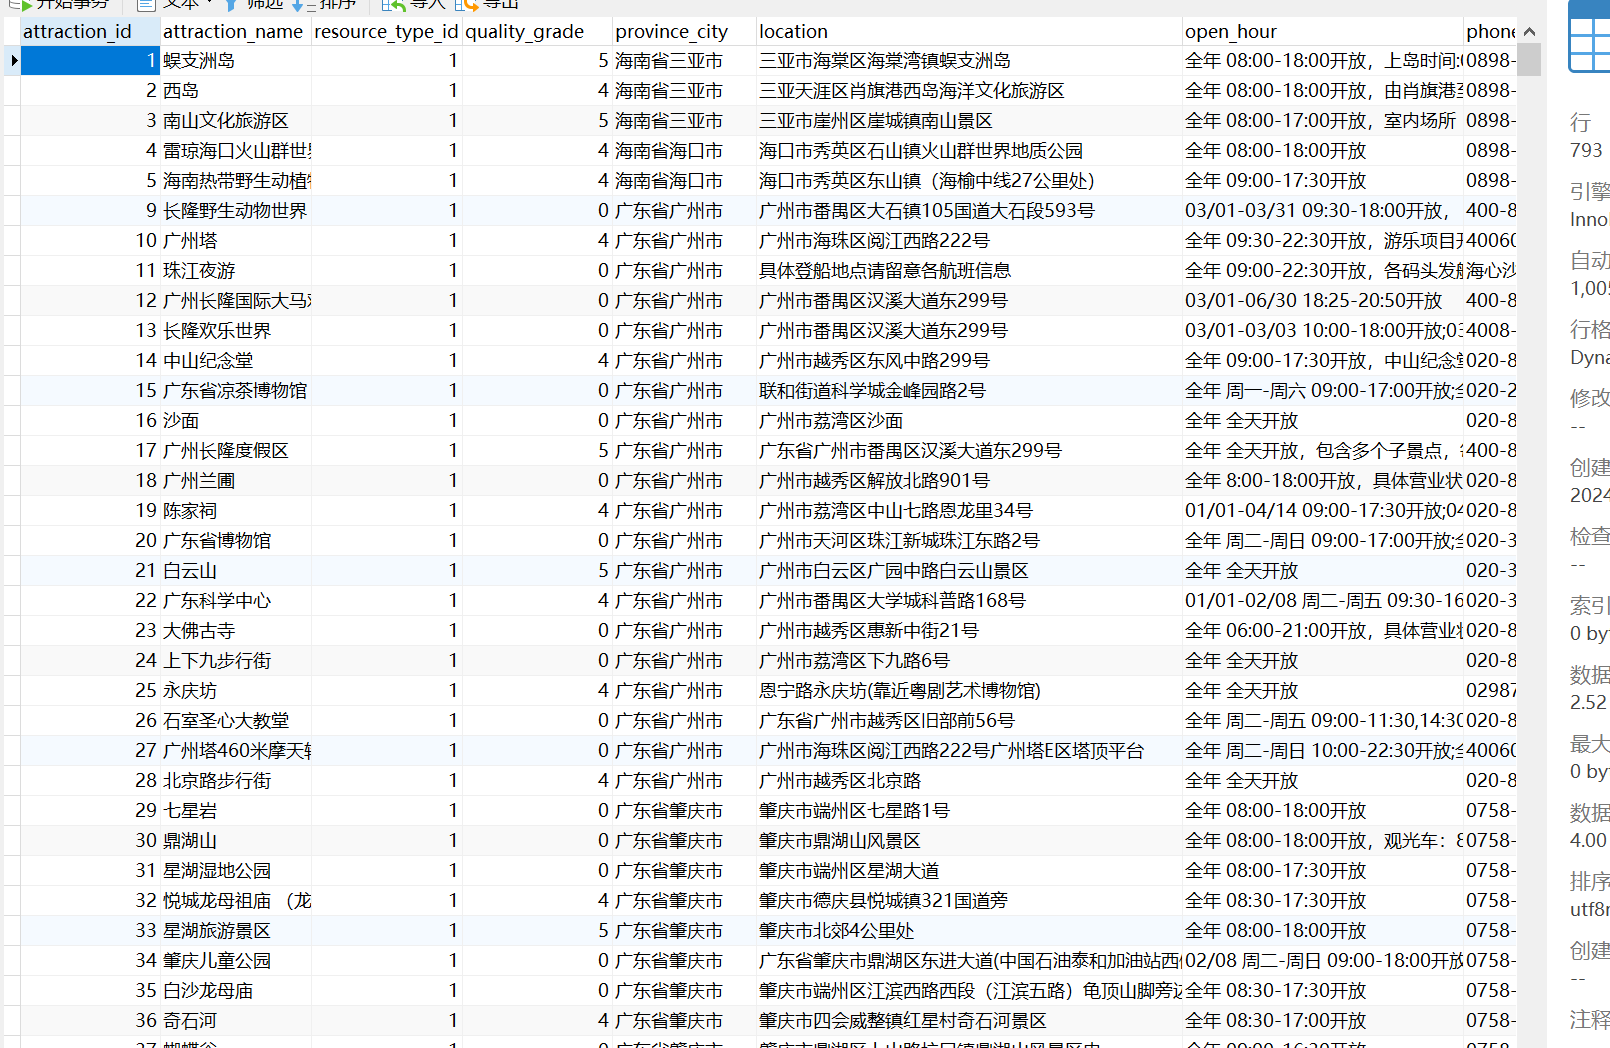Click quality_grade cell of row 33
This screenshot has width=1610, height=1048.
tap(536, 931)
